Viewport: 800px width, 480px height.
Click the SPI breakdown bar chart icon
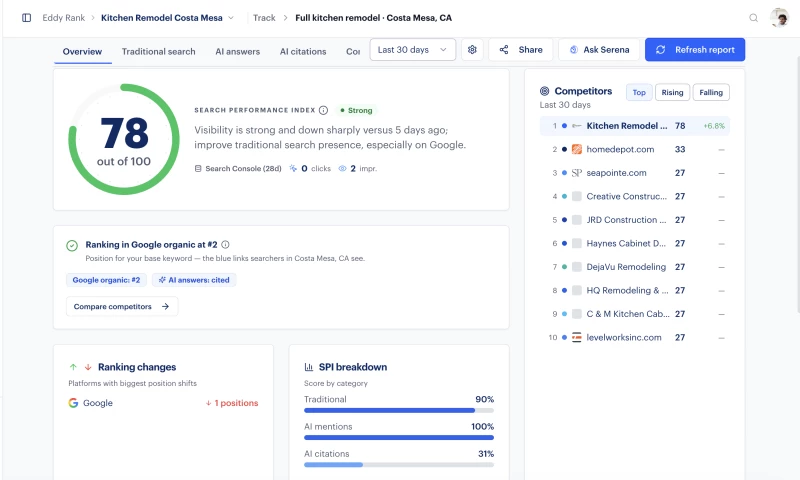(309, 367)
